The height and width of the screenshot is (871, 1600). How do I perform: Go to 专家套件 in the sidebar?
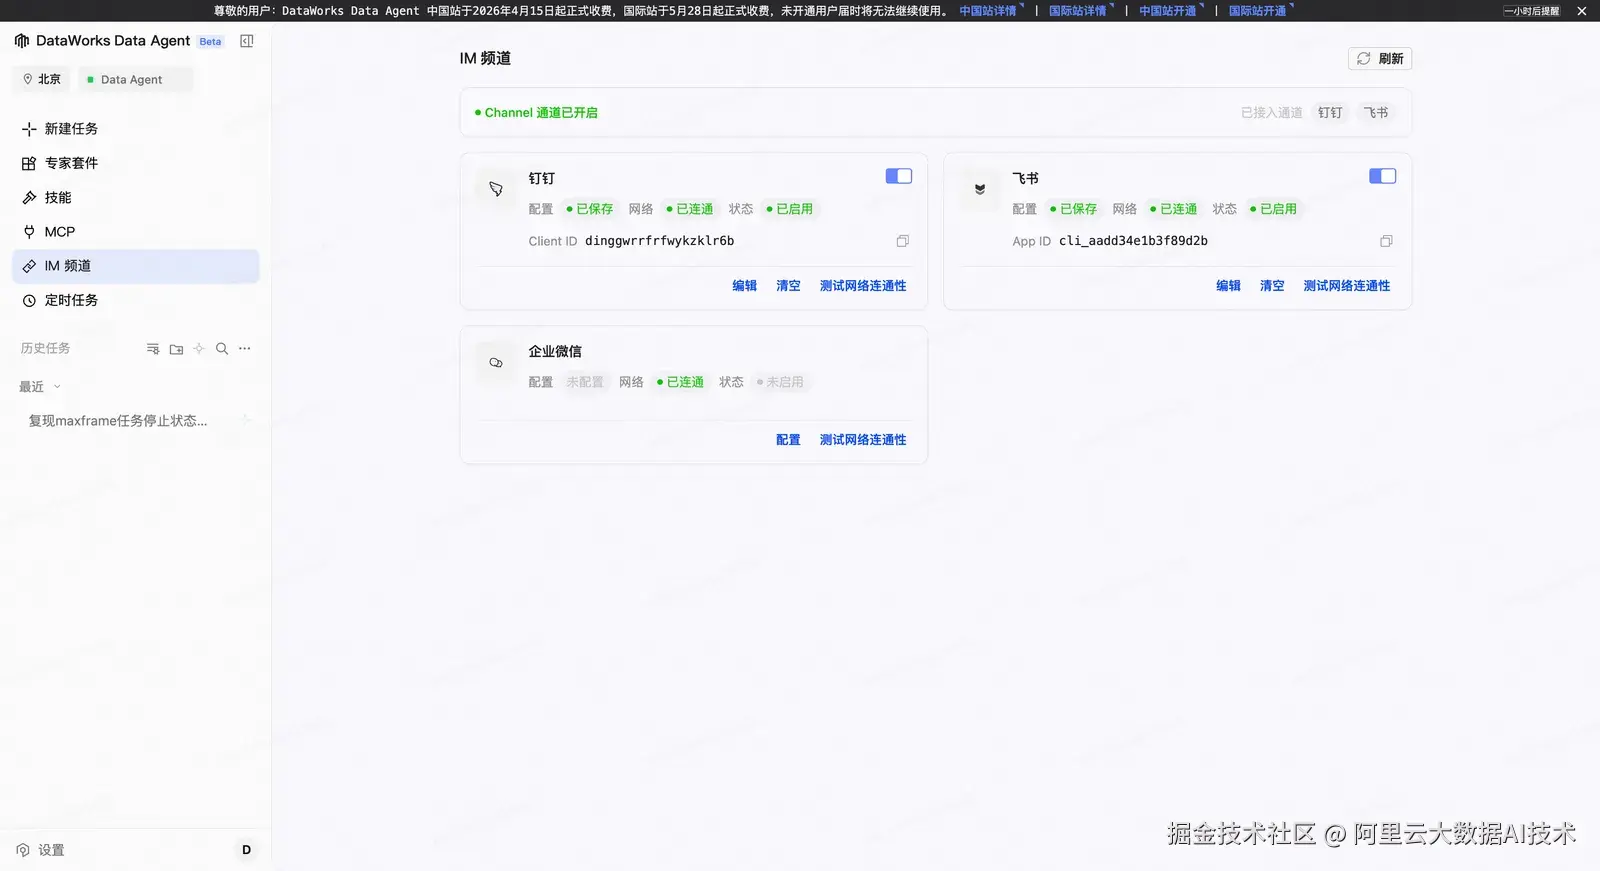(x=136, y=163)
